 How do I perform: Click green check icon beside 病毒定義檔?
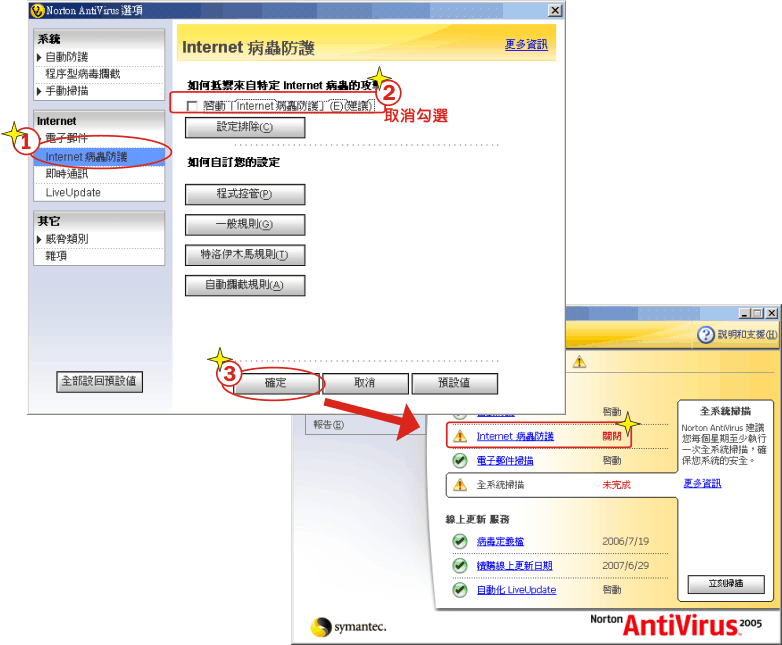[x=460, y=541]
